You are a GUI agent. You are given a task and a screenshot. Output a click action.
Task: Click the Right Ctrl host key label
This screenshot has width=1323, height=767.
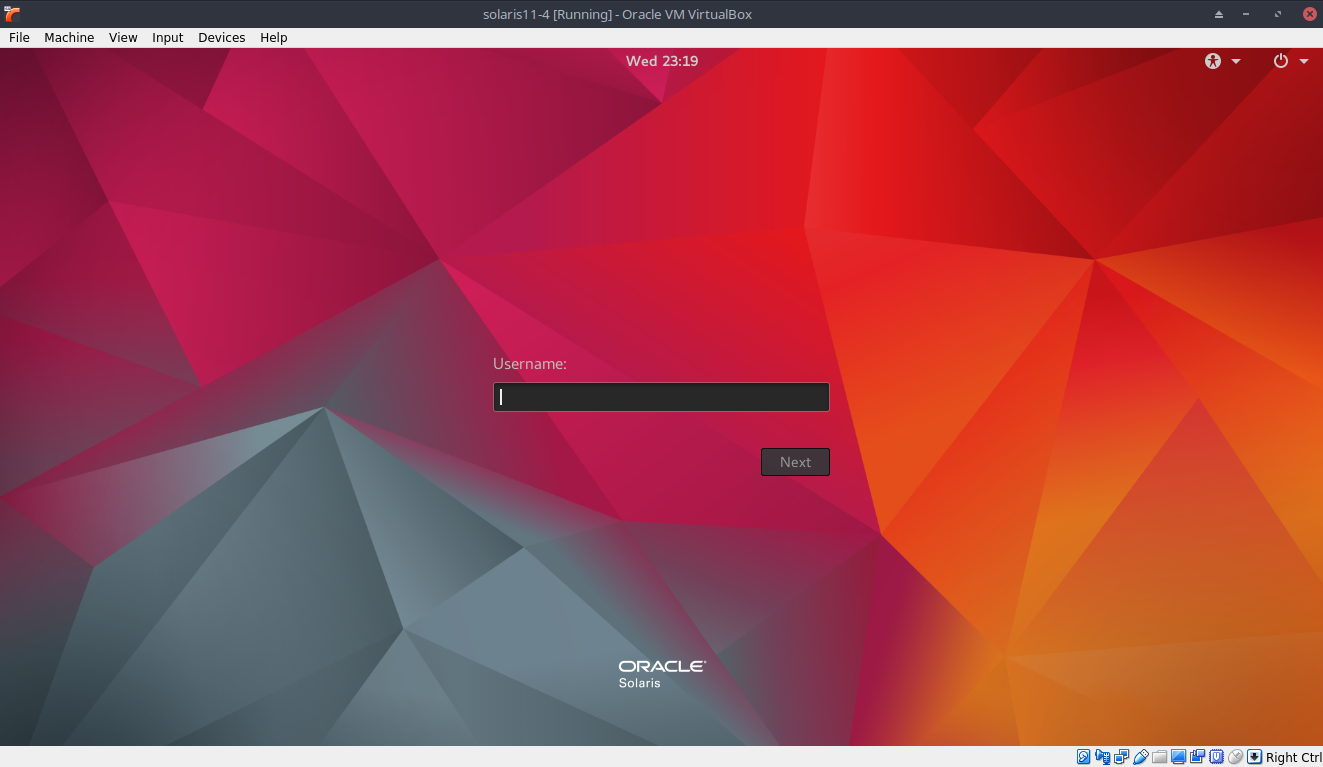tap(1294, 757)
